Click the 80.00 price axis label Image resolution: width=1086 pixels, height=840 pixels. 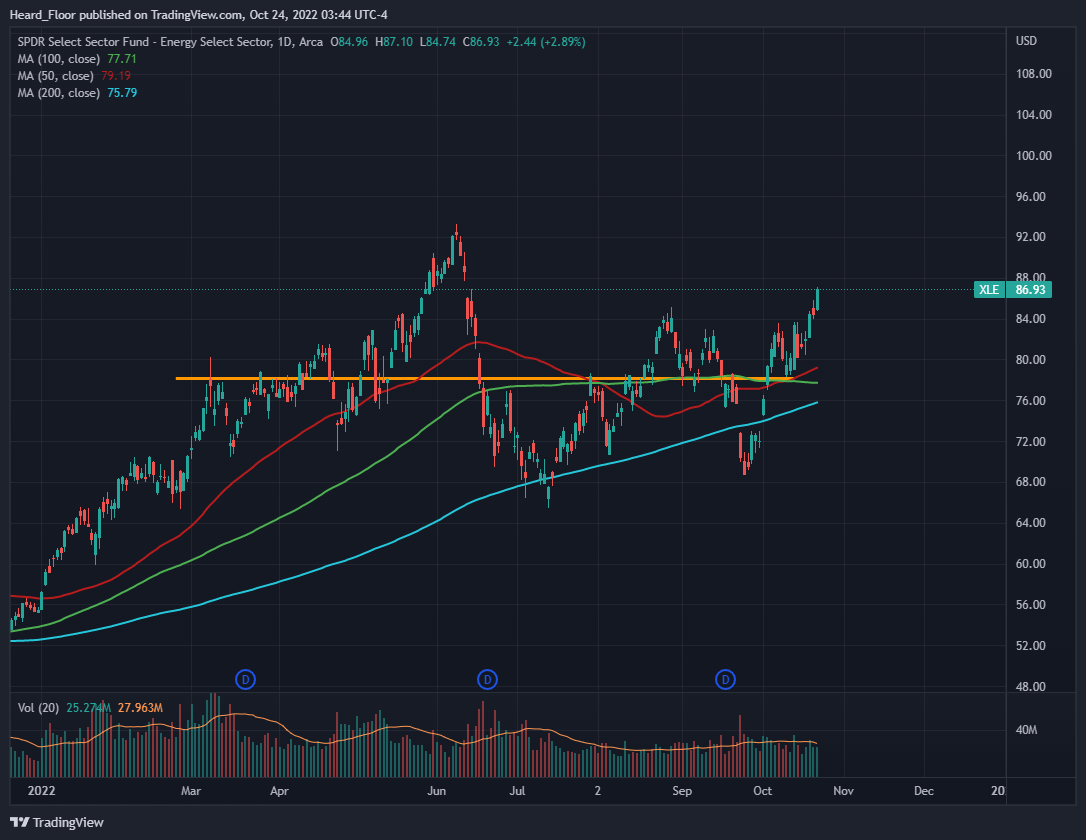pos(1031,359)
